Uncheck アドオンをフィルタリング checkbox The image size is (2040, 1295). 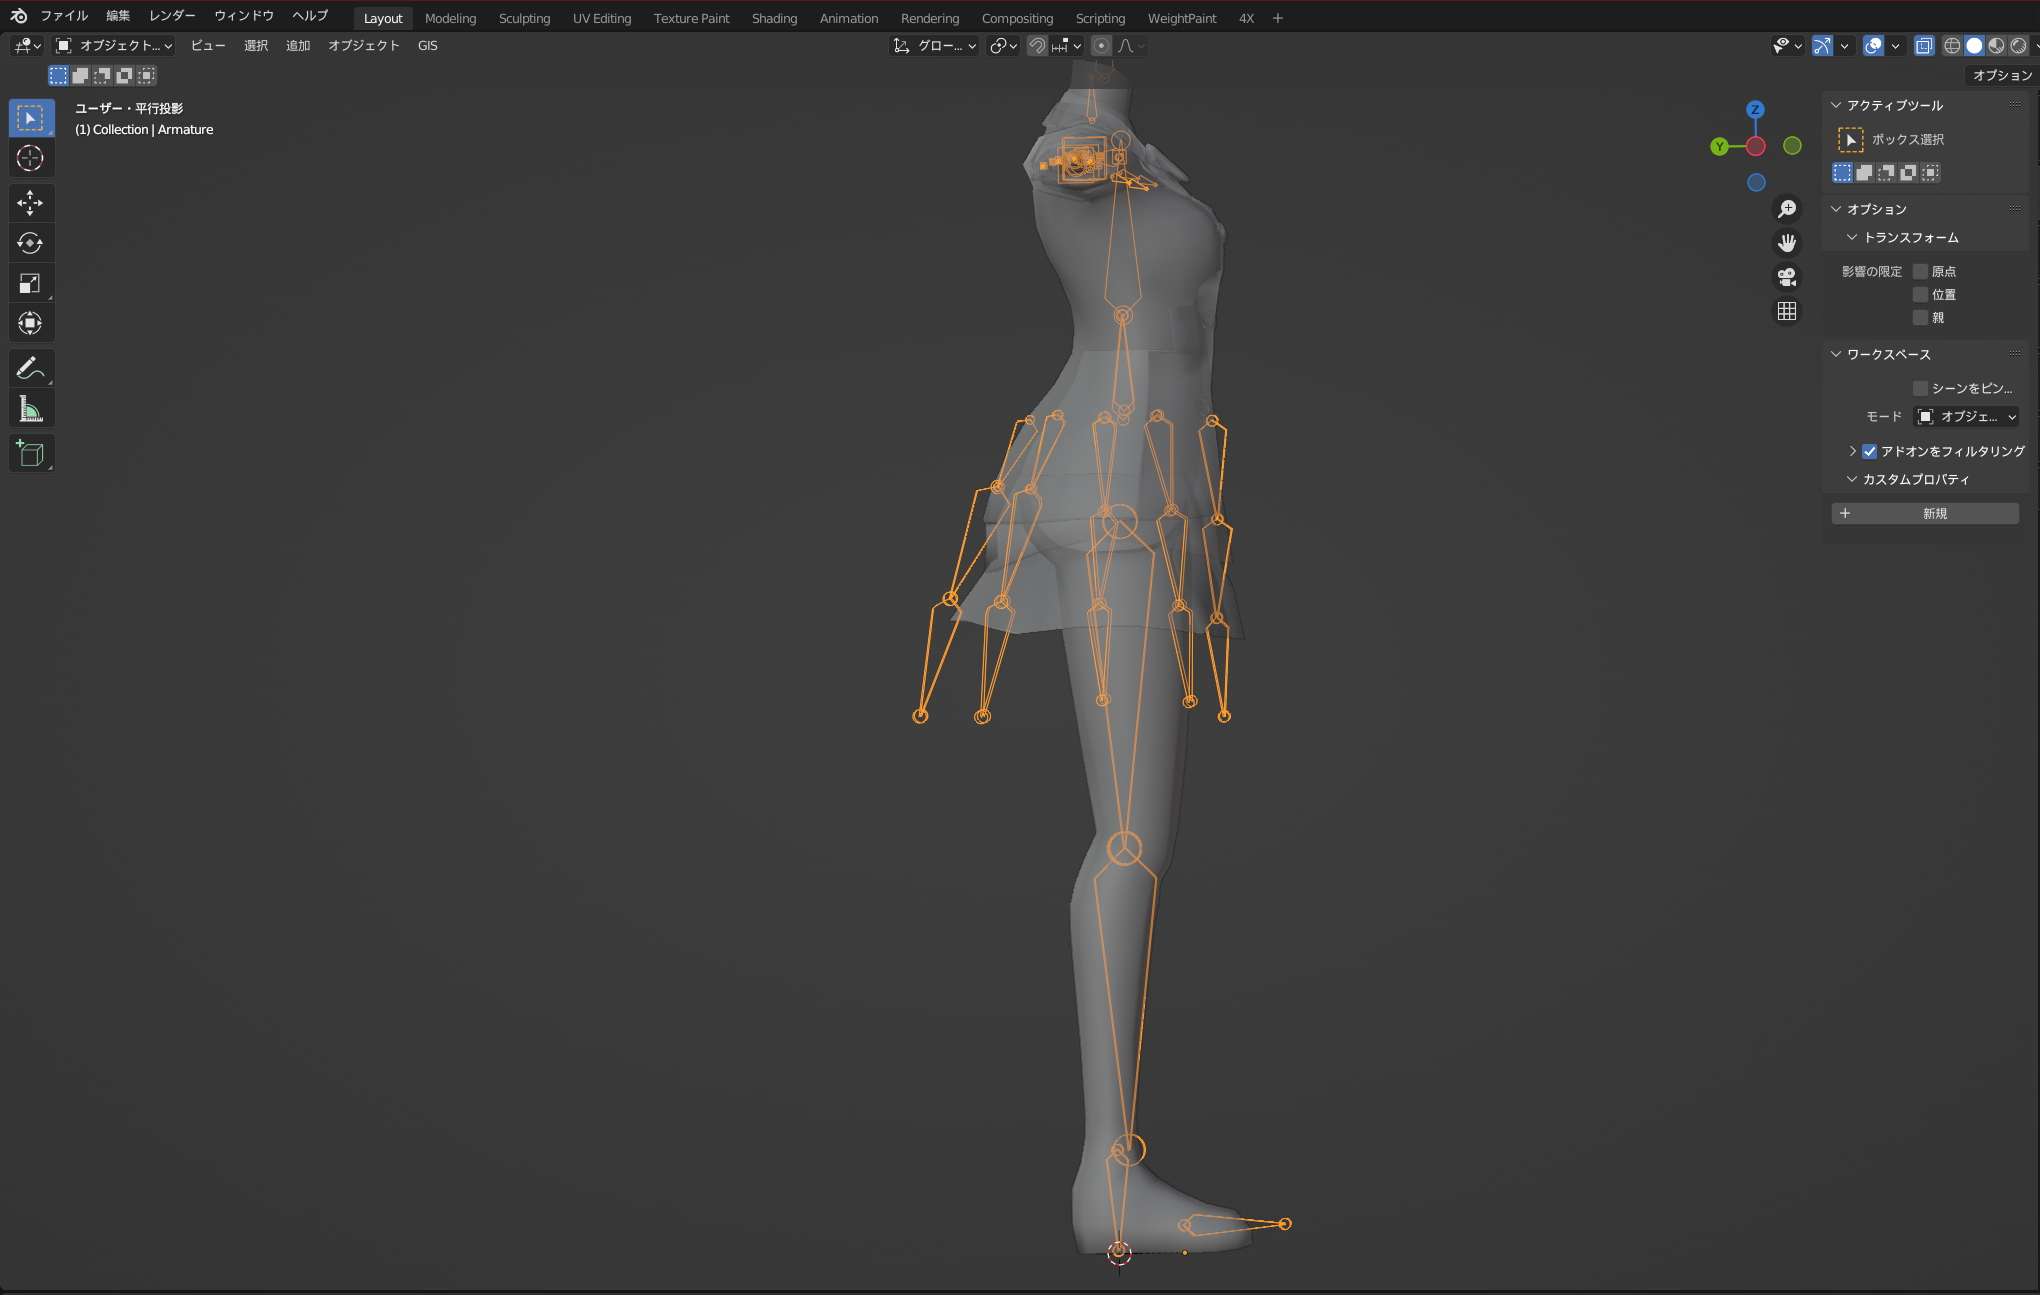pos(1869,451)
